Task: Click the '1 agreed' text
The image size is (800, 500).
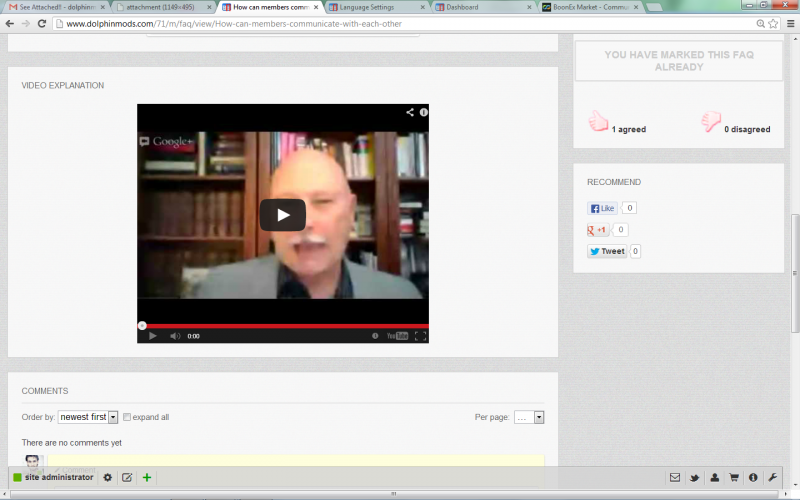Action: coord(629,129)
